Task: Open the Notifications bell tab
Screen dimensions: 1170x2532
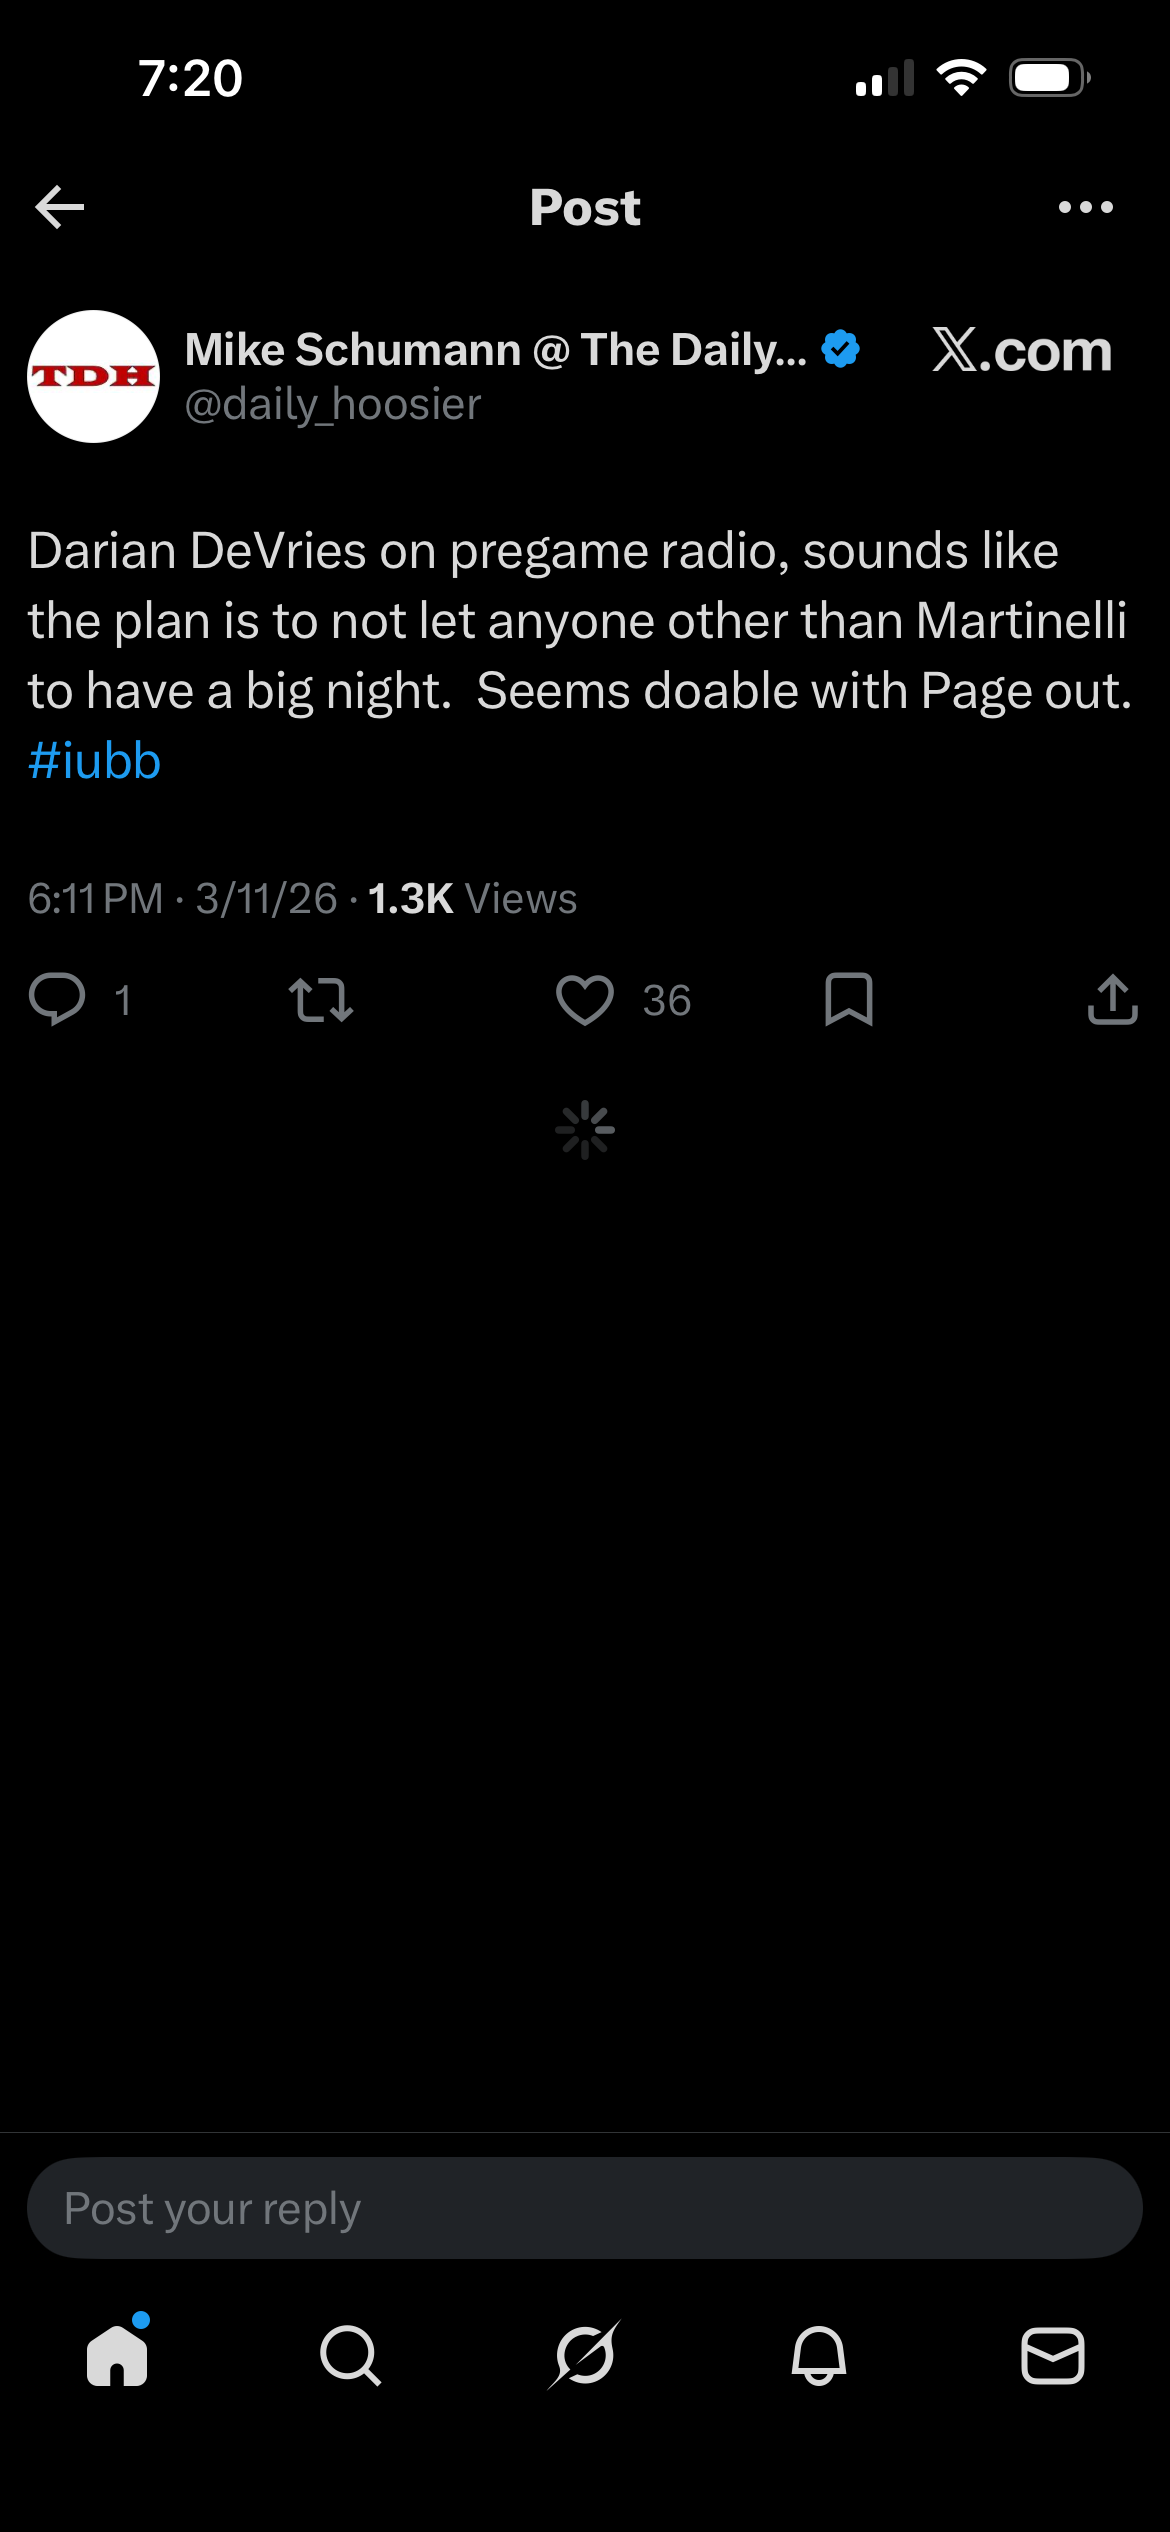Action: 819,2355
